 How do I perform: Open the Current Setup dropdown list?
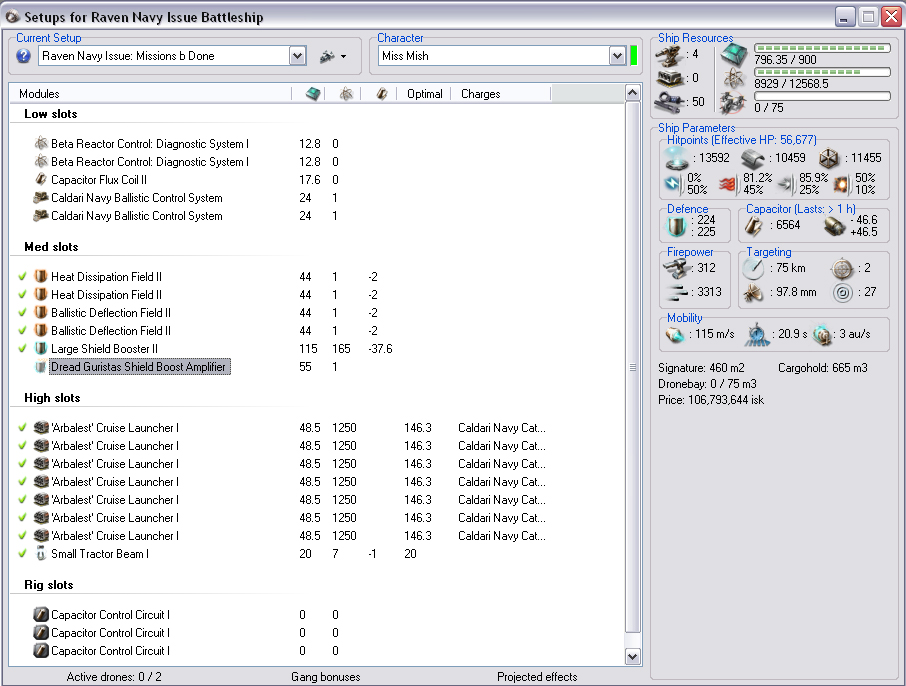297,56
